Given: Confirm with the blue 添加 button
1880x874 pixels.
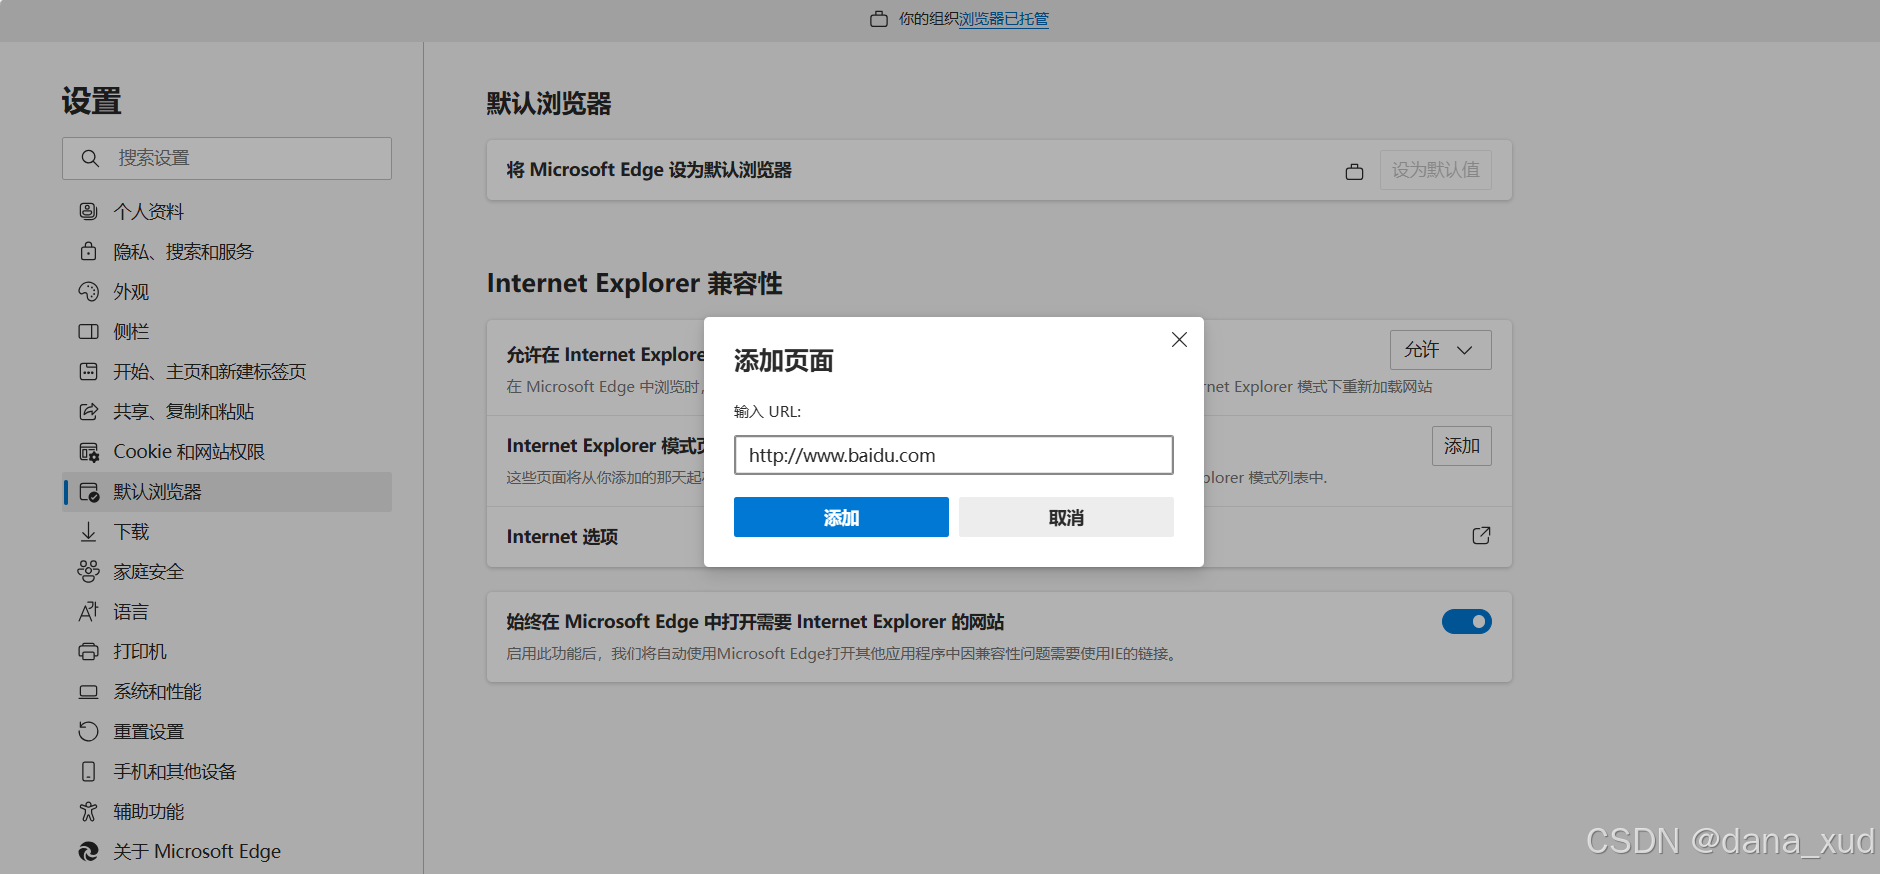Looking at the screenshot, I should (841, 517).
